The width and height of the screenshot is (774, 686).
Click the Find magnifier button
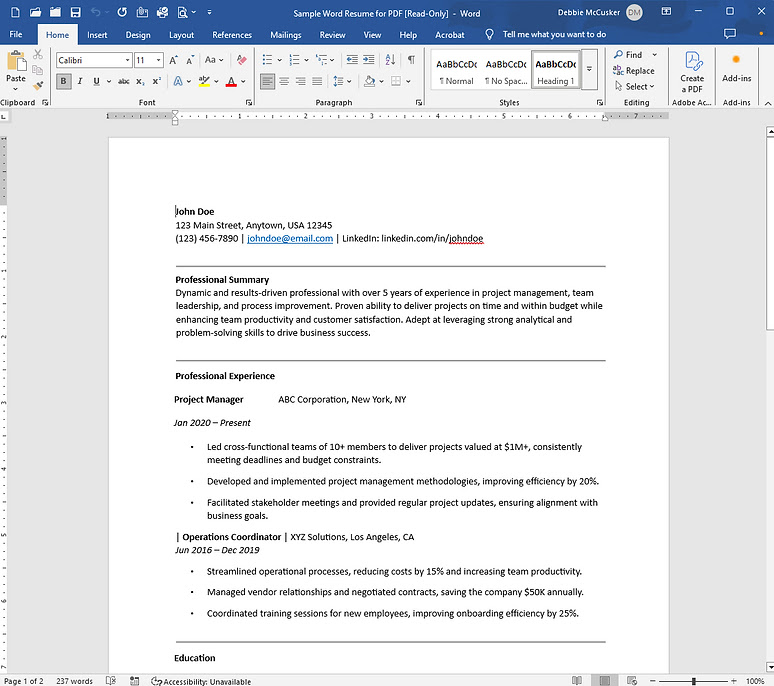[x=628, y=55]
